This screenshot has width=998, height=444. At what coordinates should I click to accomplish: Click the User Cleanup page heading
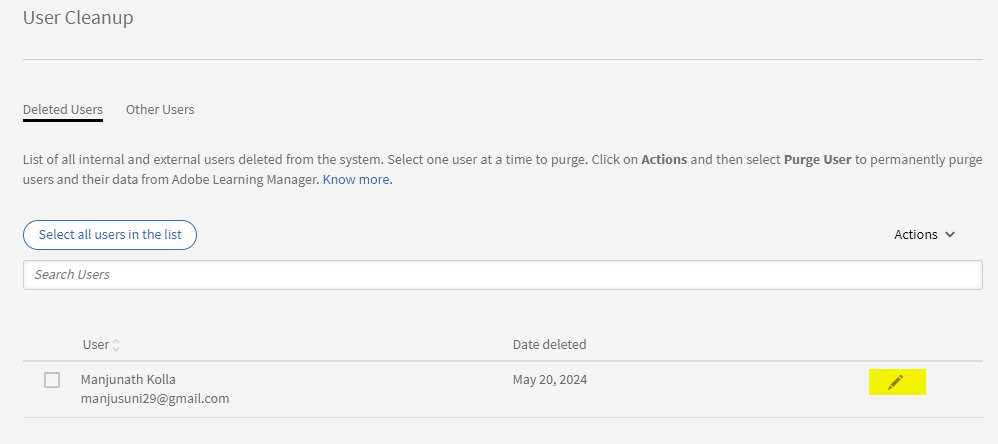coord(78,18)
